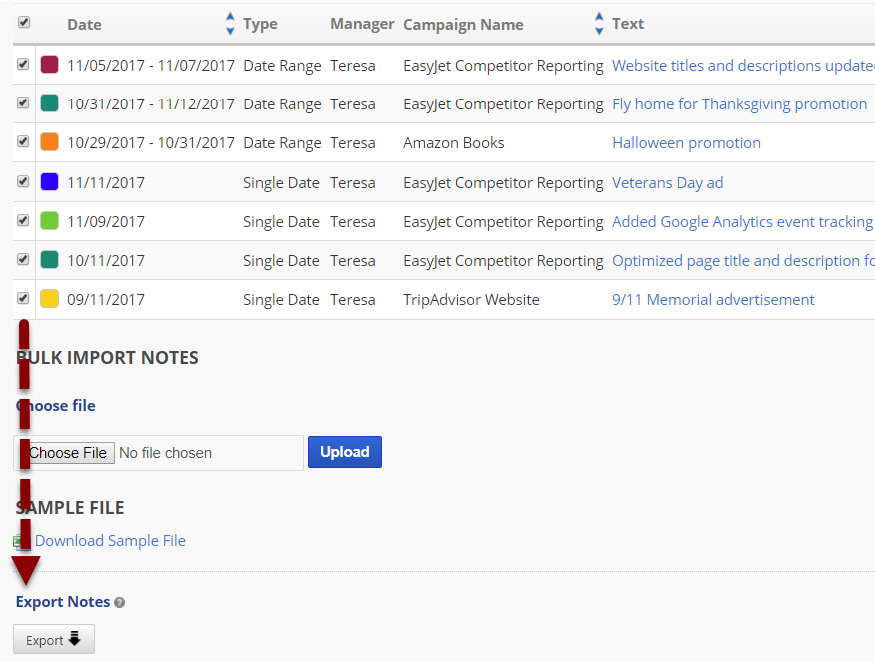Click the yellow swatch for TripAdvisor note

[x=49, y=299]
